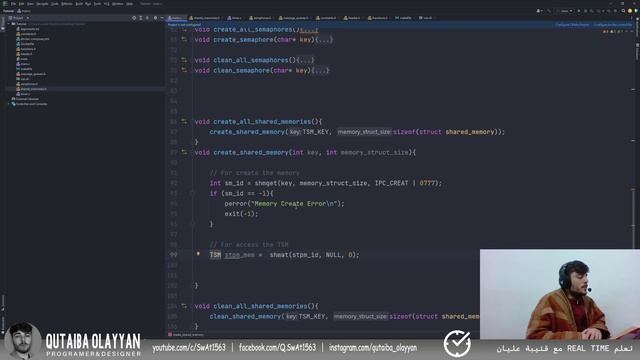
Task: Open Project panel settings gear
Action: 155,18
